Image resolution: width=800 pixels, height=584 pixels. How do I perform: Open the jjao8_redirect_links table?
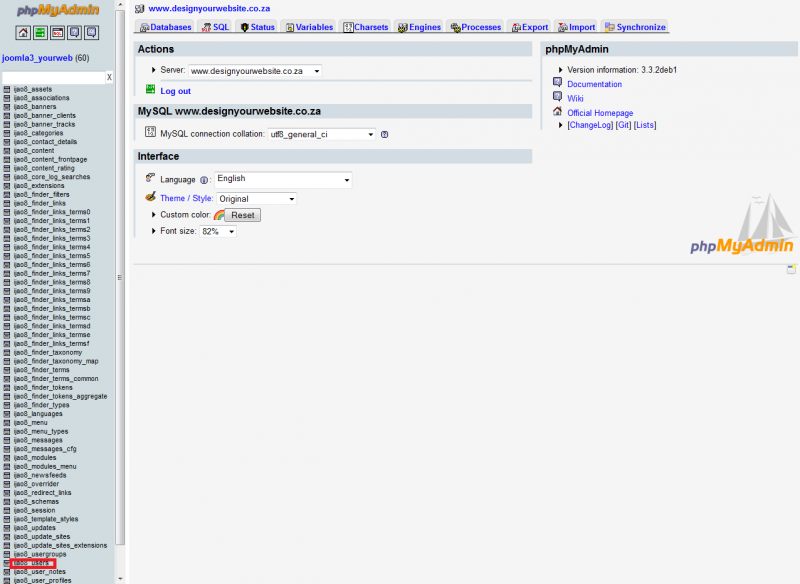(x=42, y=493)
